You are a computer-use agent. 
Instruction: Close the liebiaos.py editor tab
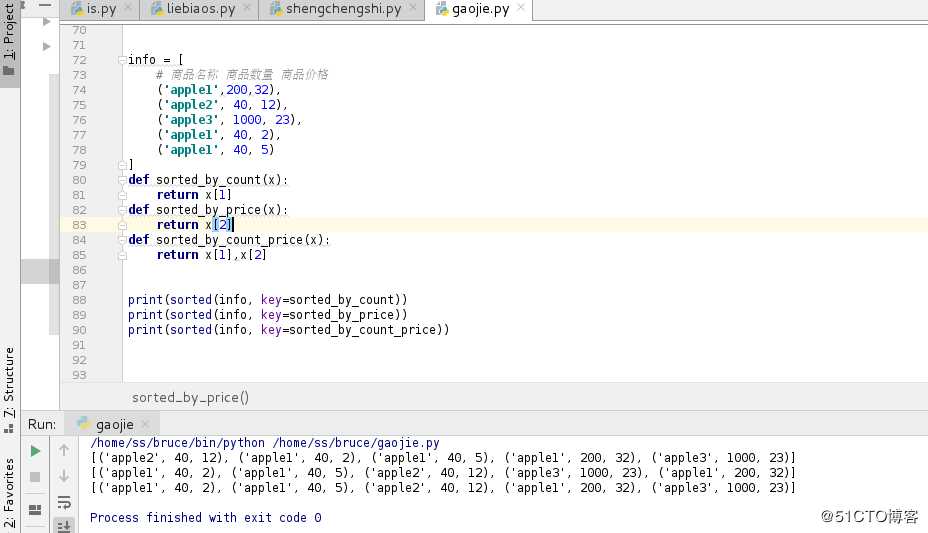coord(247,8)
